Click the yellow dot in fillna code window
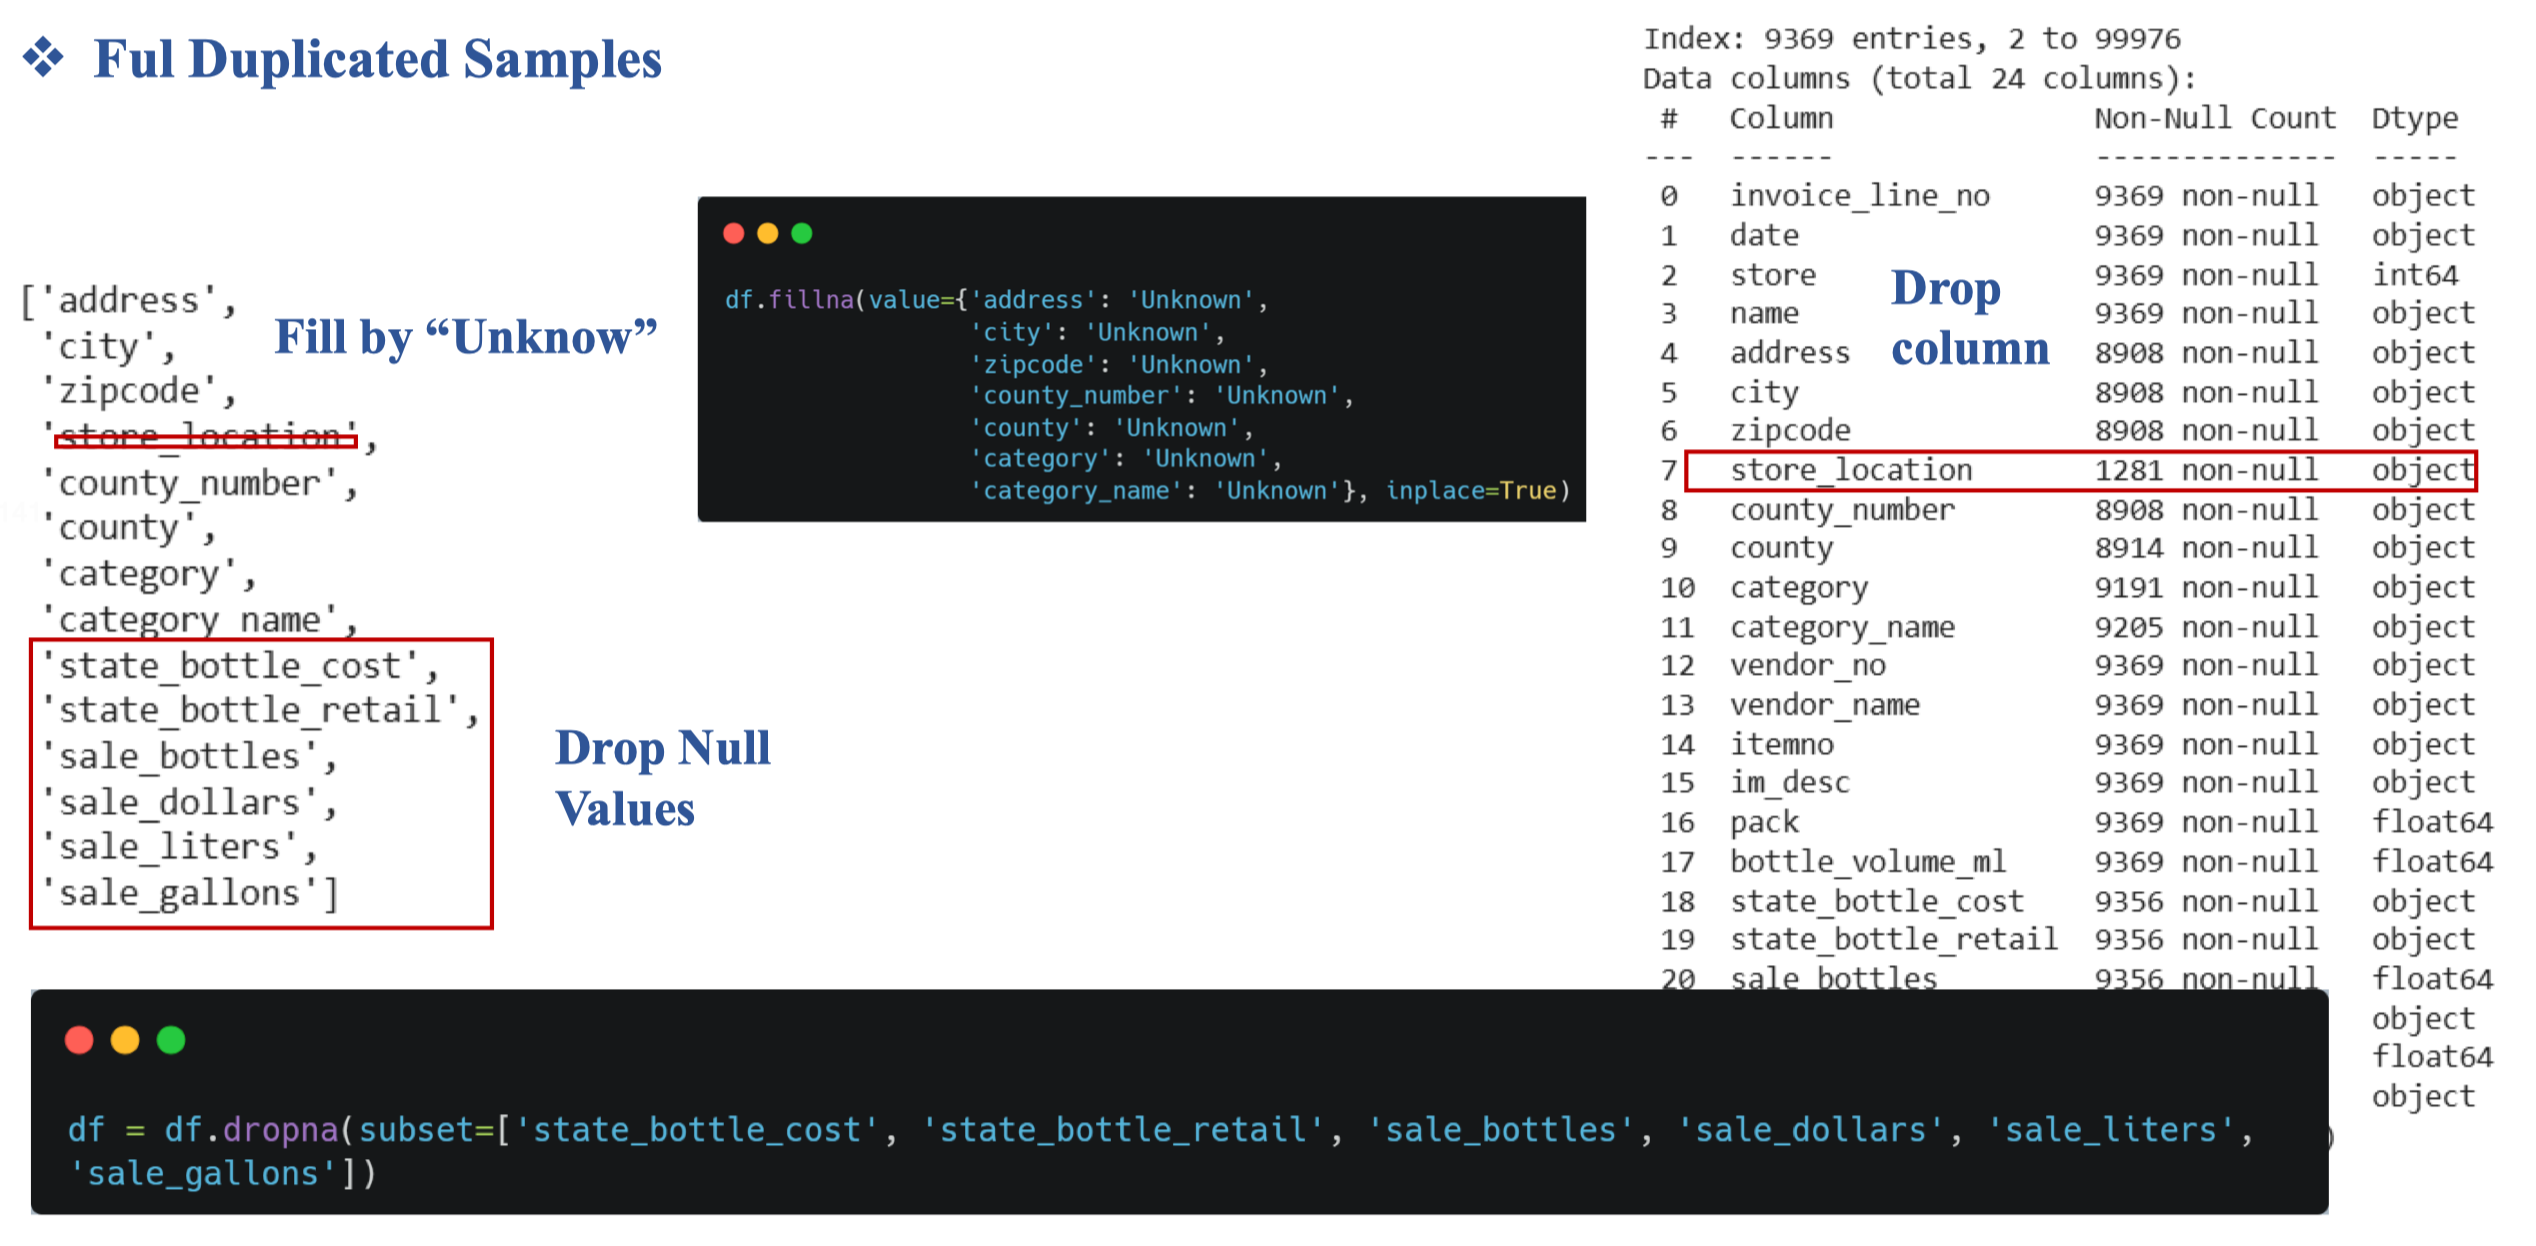2536x1246 pixels. point(767,233)
